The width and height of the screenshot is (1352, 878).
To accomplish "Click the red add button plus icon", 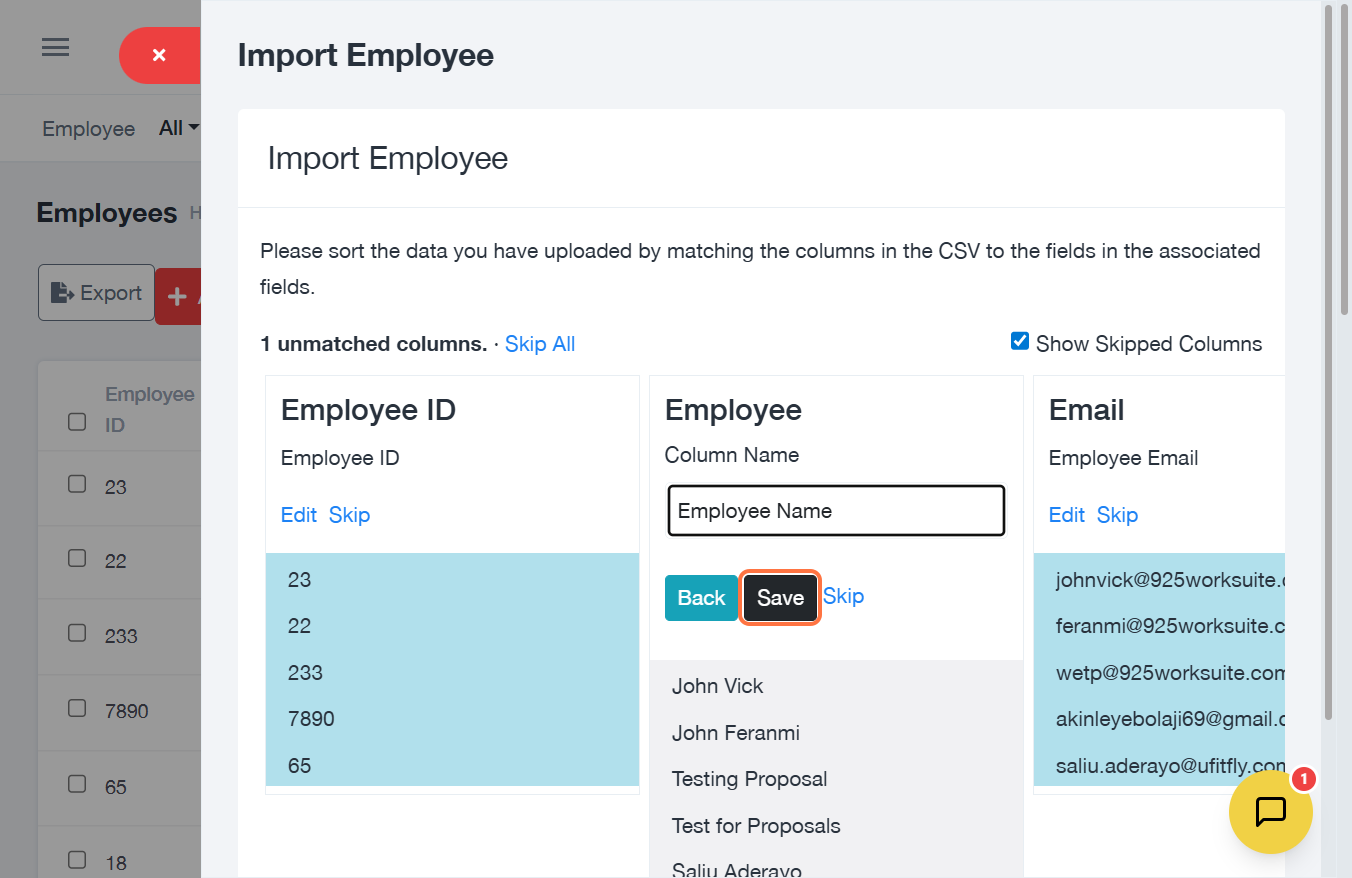I will [x=178, y=296].
